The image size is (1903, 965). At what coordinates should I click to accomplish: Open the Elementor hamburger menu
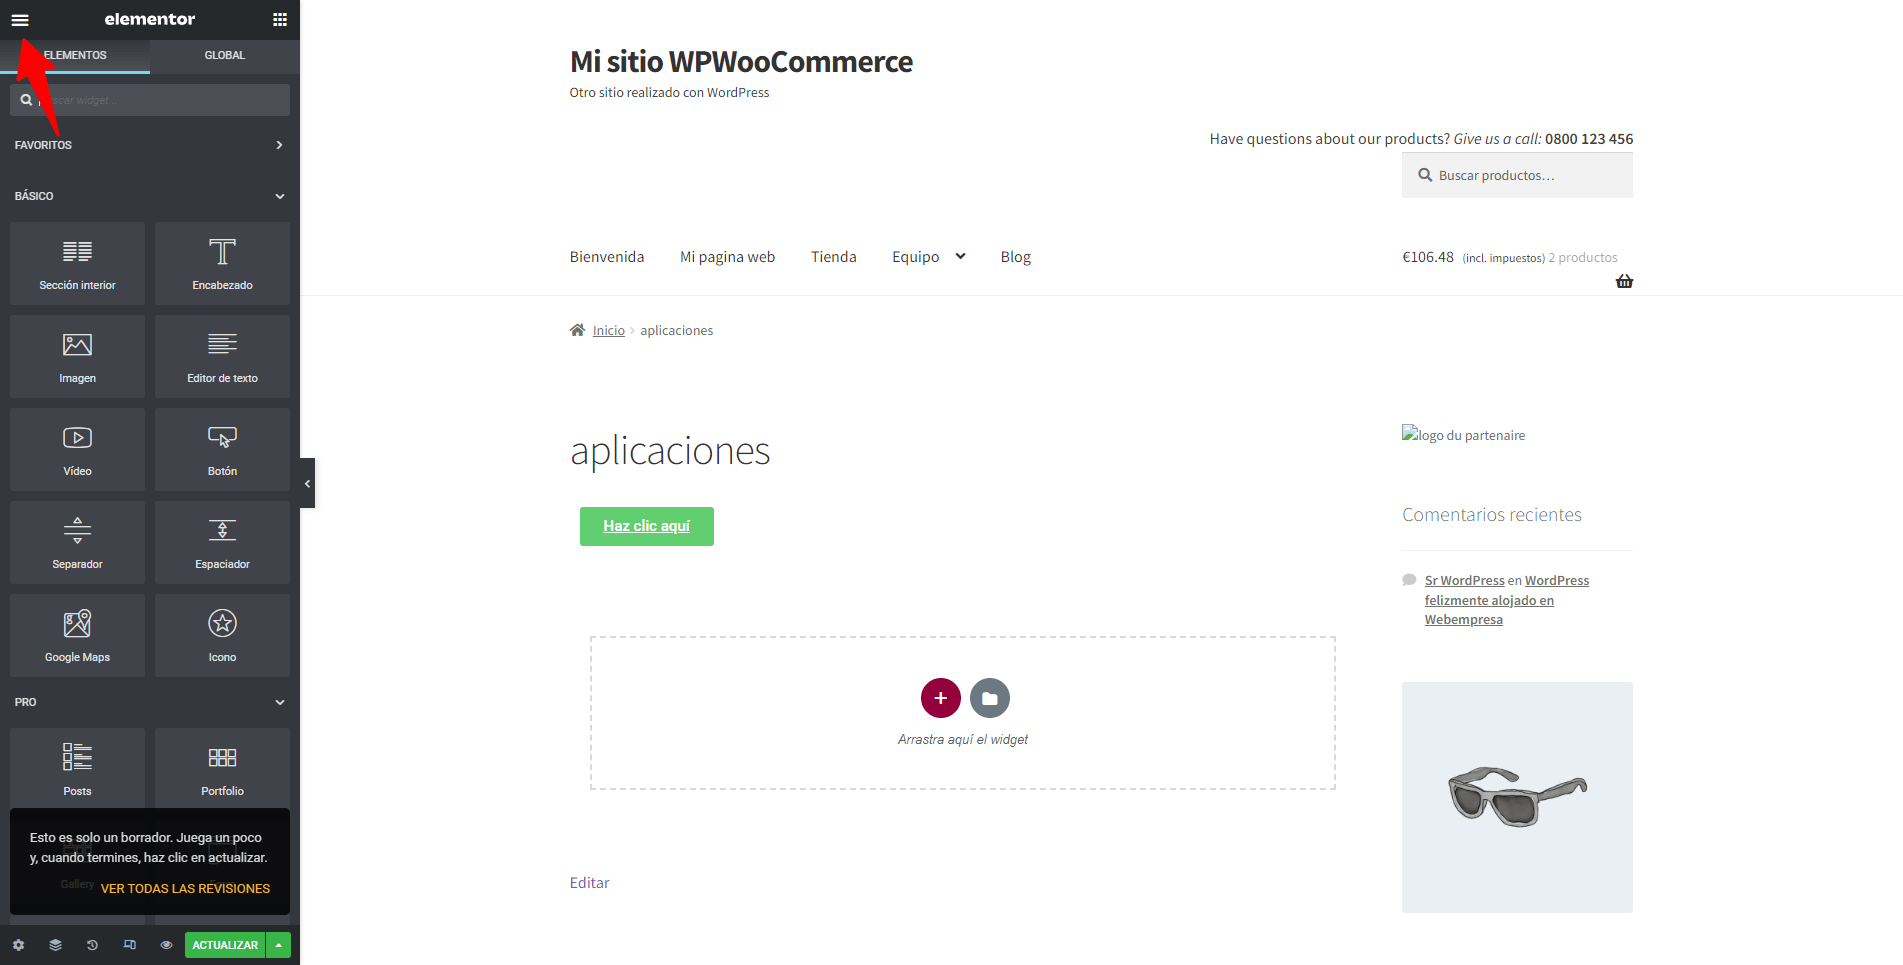coord(20,20)
